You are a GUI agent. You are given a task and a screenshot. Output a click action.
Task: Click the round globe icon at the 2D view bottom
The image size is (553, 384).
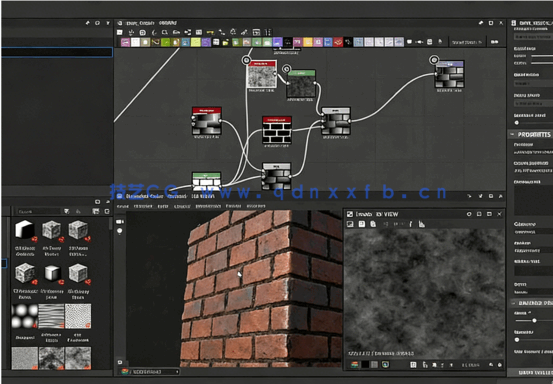click(385, 365)
